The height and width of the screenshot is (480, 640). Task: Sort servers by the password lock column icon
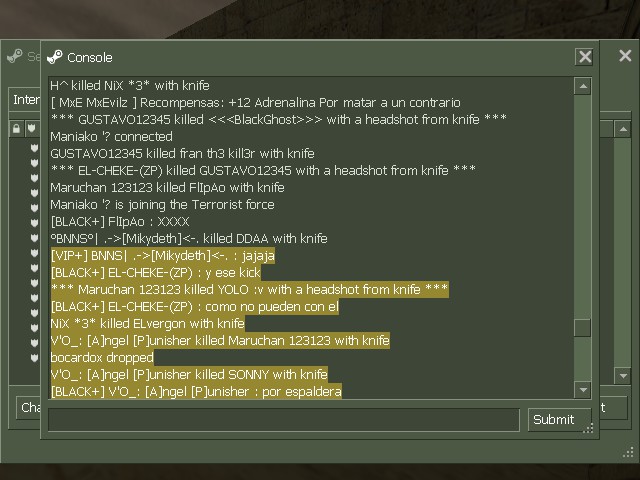pos(16,129)
